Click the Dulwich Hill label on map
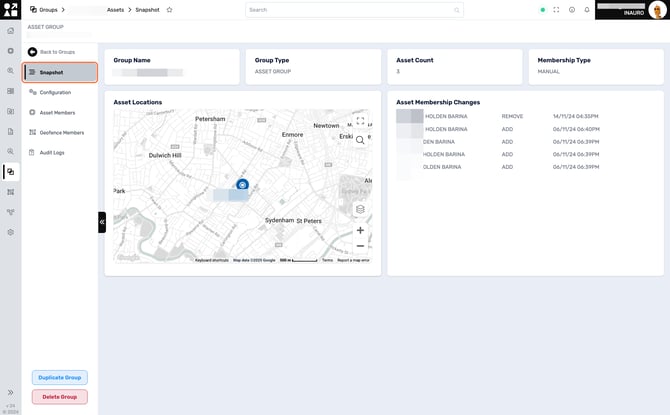This screenshot has width=670, height=415. point(165,155)
